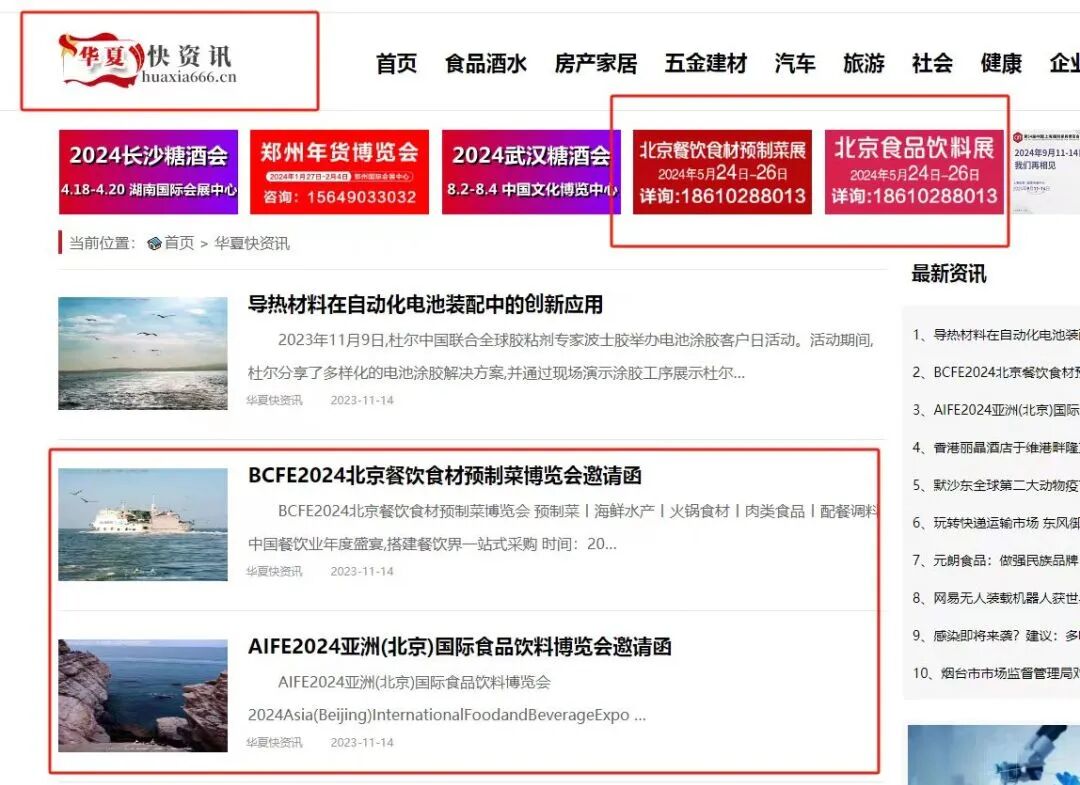Screen dimensions: 1080x785
Task: Open sidebar item 9 感染即将来袭
Action: (996, 636)
